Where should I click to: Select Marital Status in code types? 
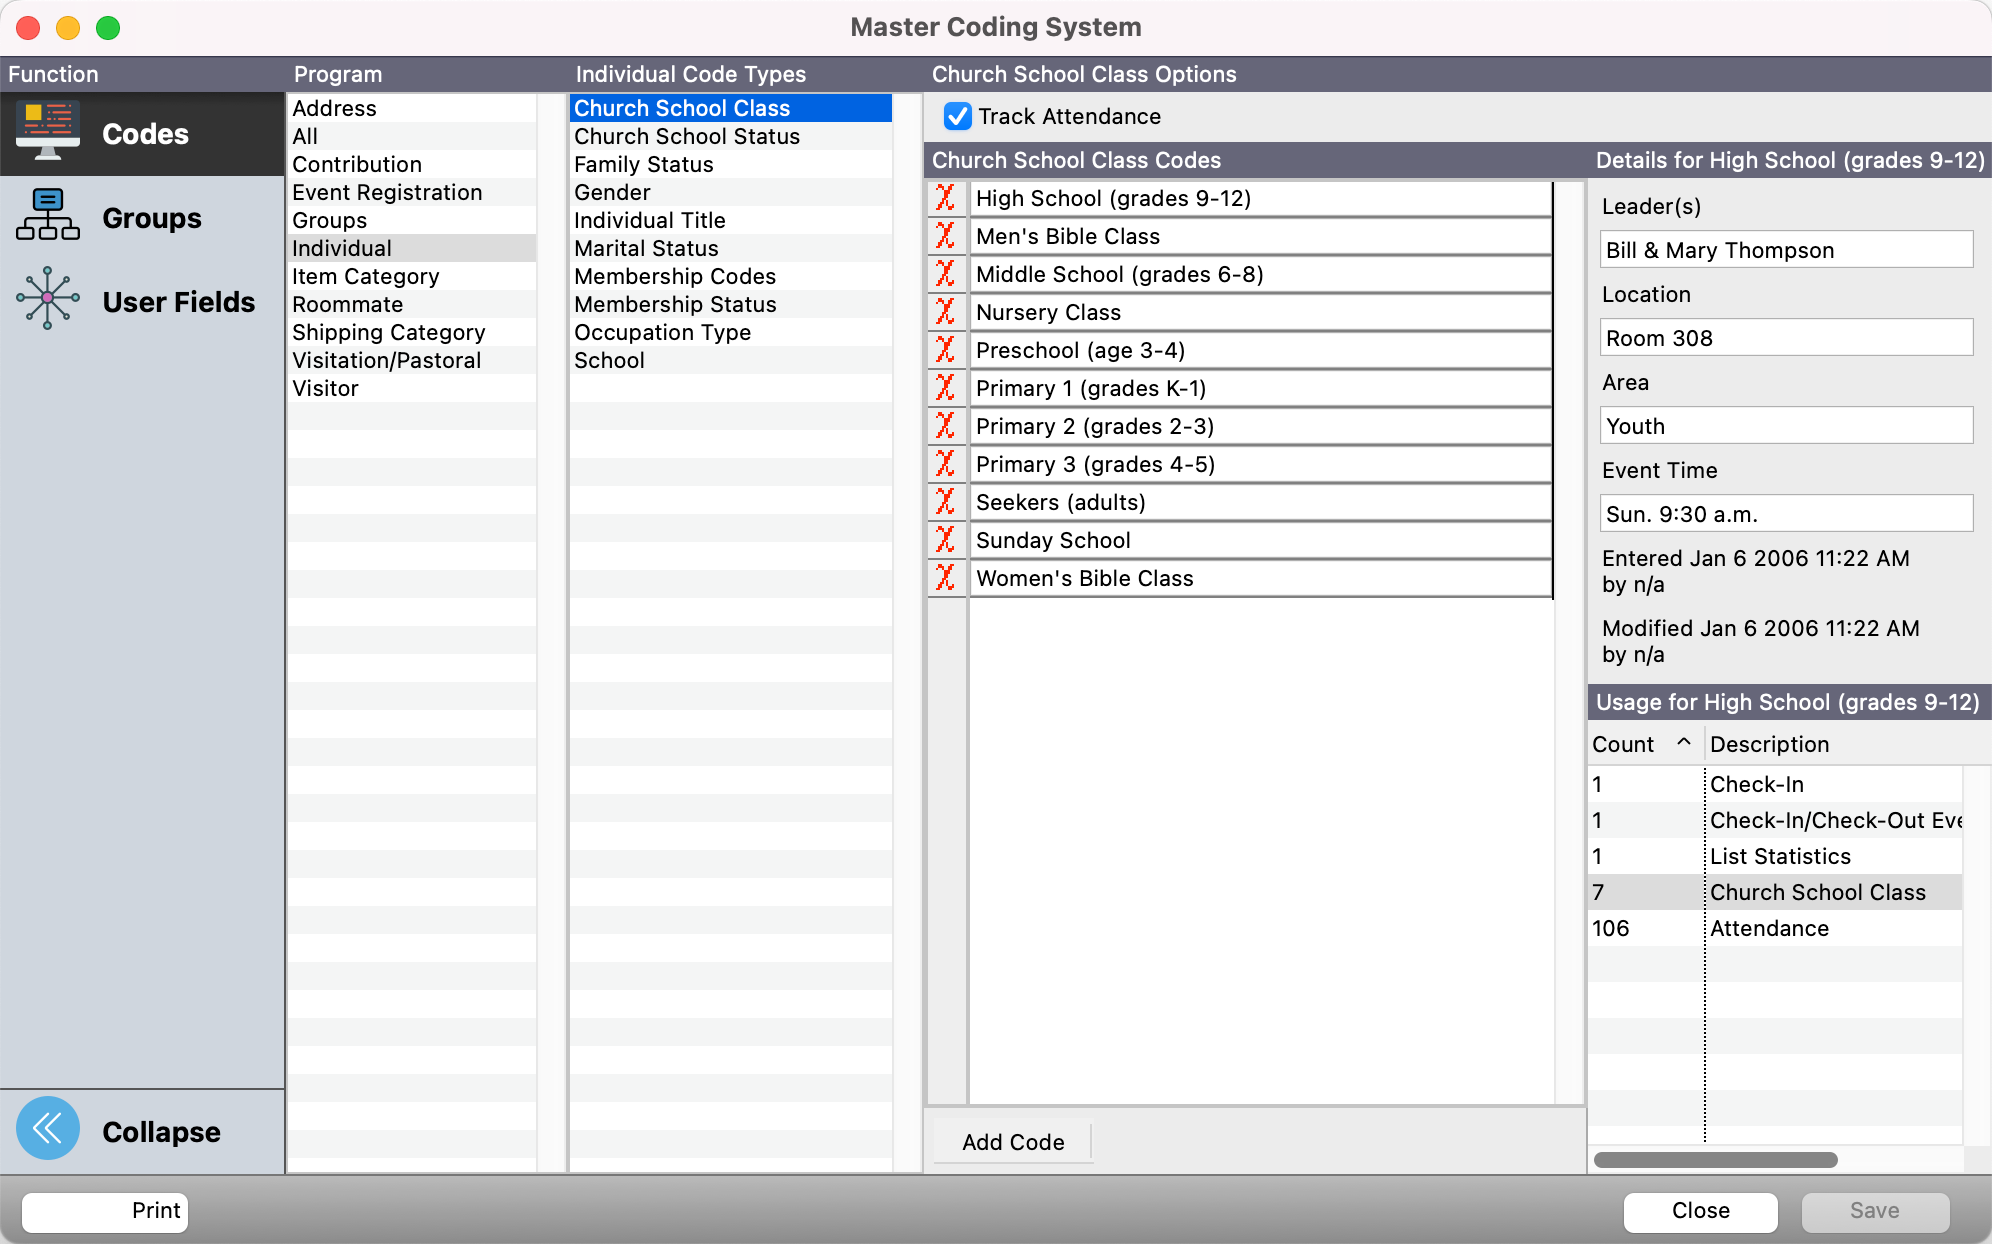click(x=646, y=248)
